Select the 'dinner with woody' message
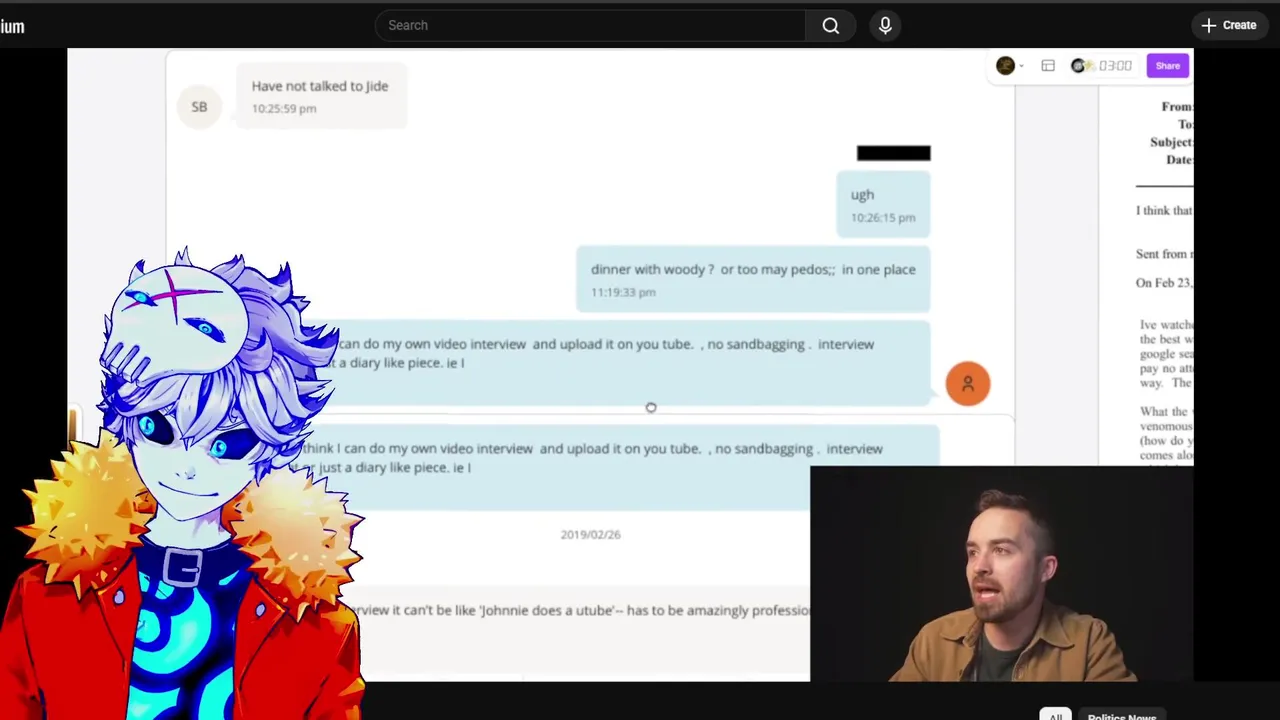This screenshot has height=720, width=1280. click(x=753, y=279)
